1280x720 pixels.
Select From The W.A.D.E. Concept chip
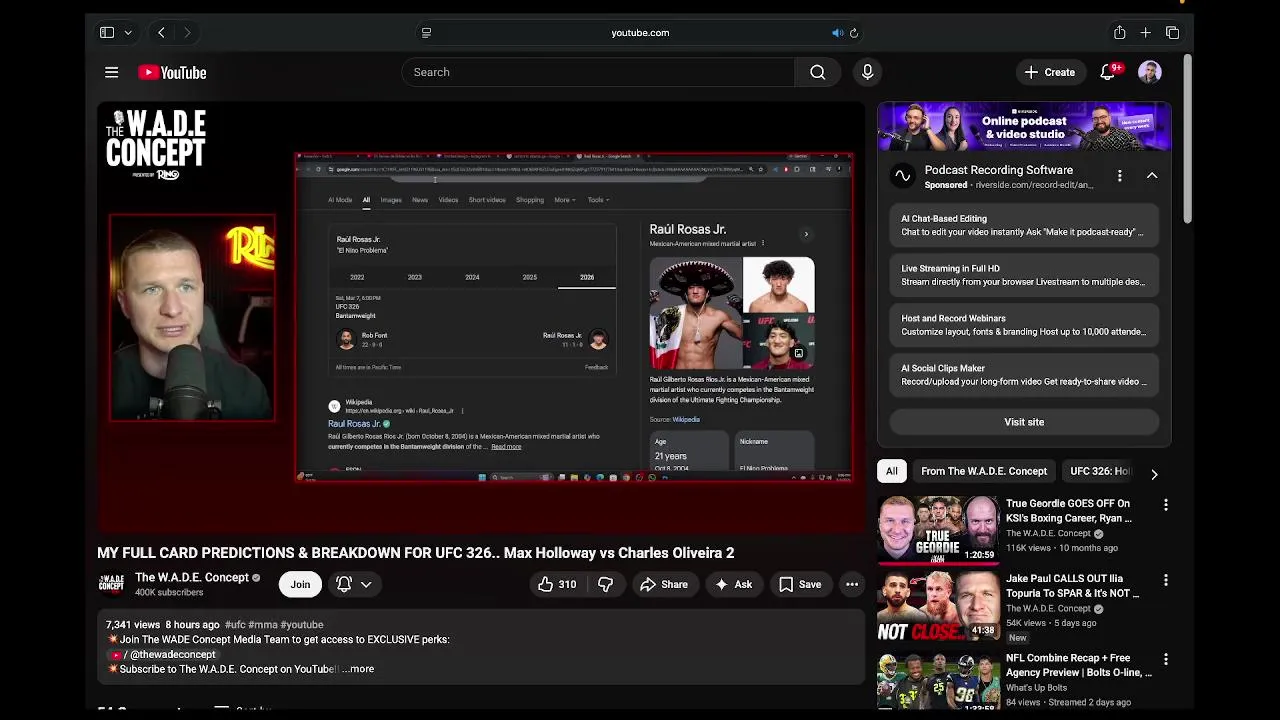tap(984, 471)
